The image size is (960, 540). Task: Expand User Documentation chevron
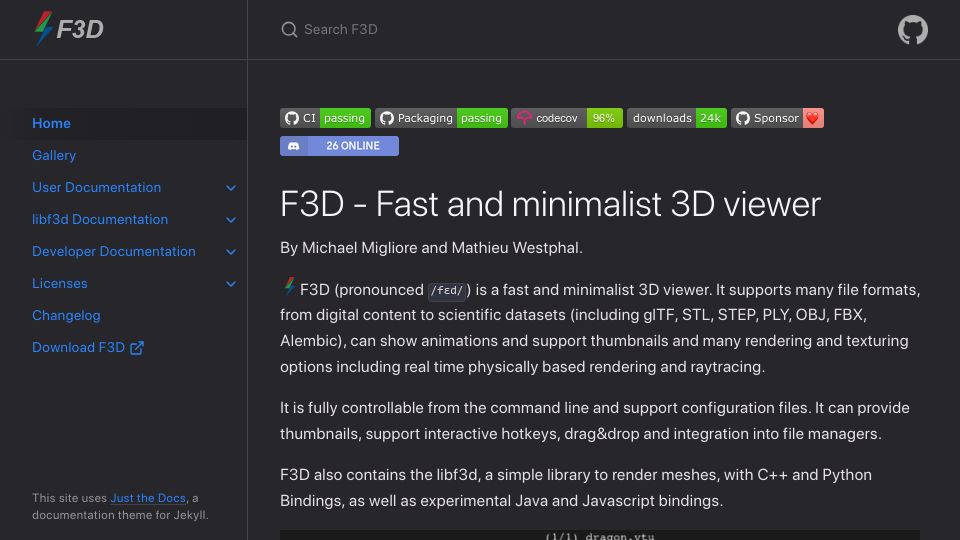click(231, 188)
